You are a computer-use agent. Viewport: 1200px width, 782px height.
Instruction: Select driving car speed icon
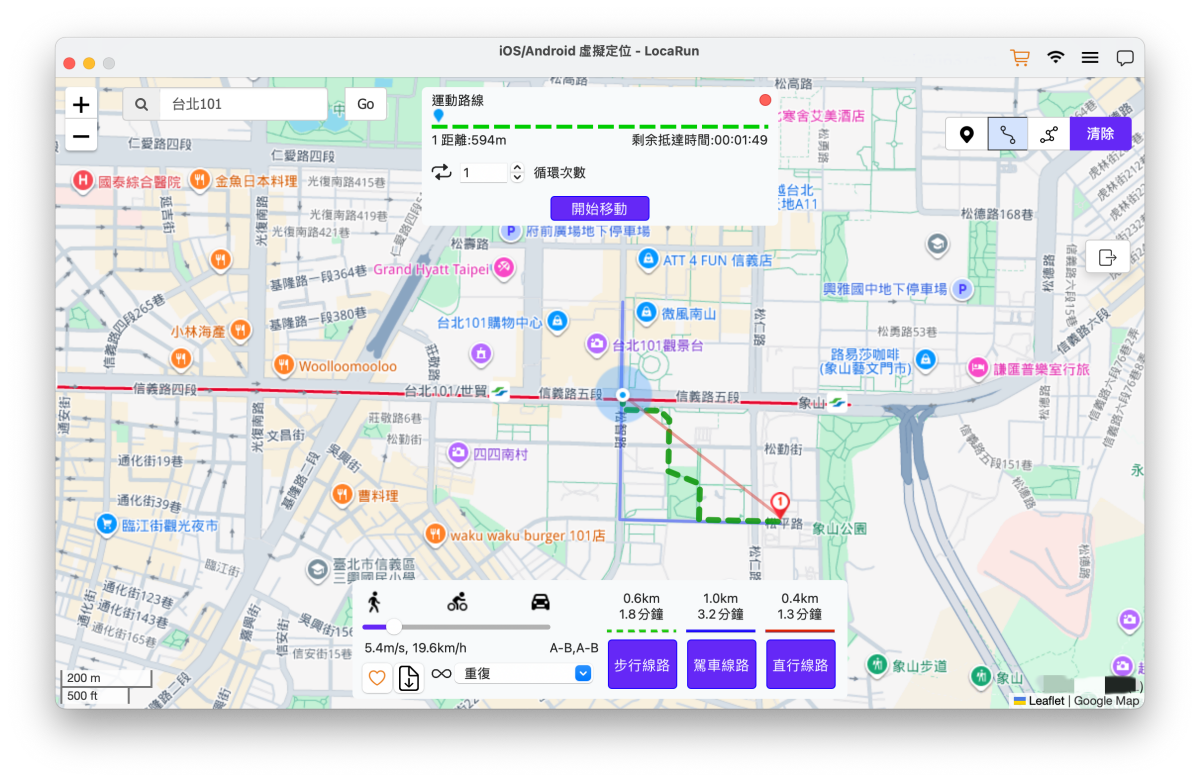pos(540,602)
